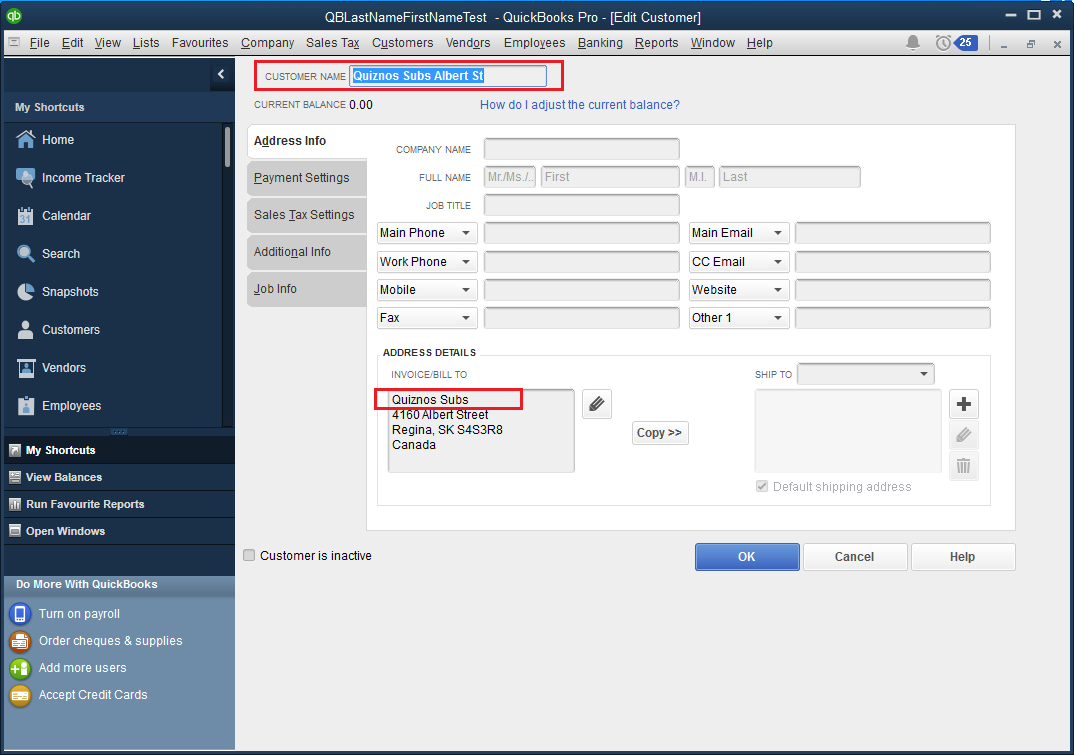Open Run Favourite Reports panel
The image size is (1074, 755).
pos(119,504)
